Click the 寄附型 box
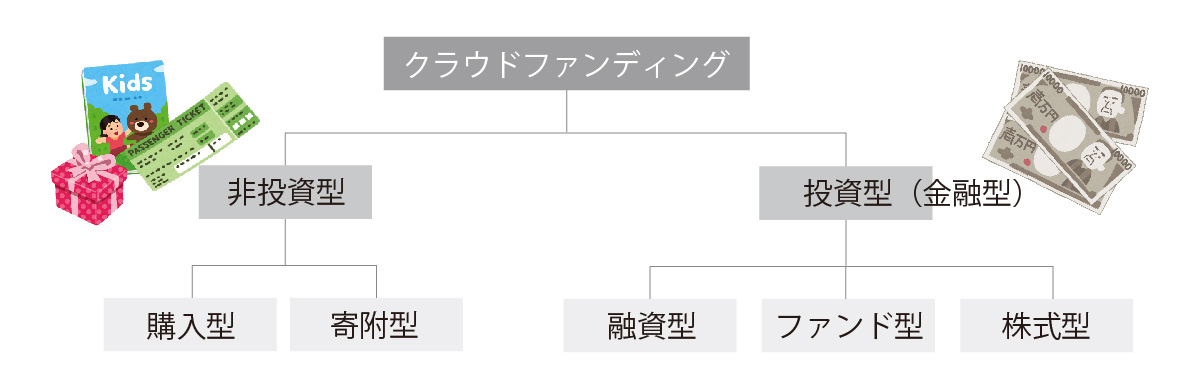 376,325
